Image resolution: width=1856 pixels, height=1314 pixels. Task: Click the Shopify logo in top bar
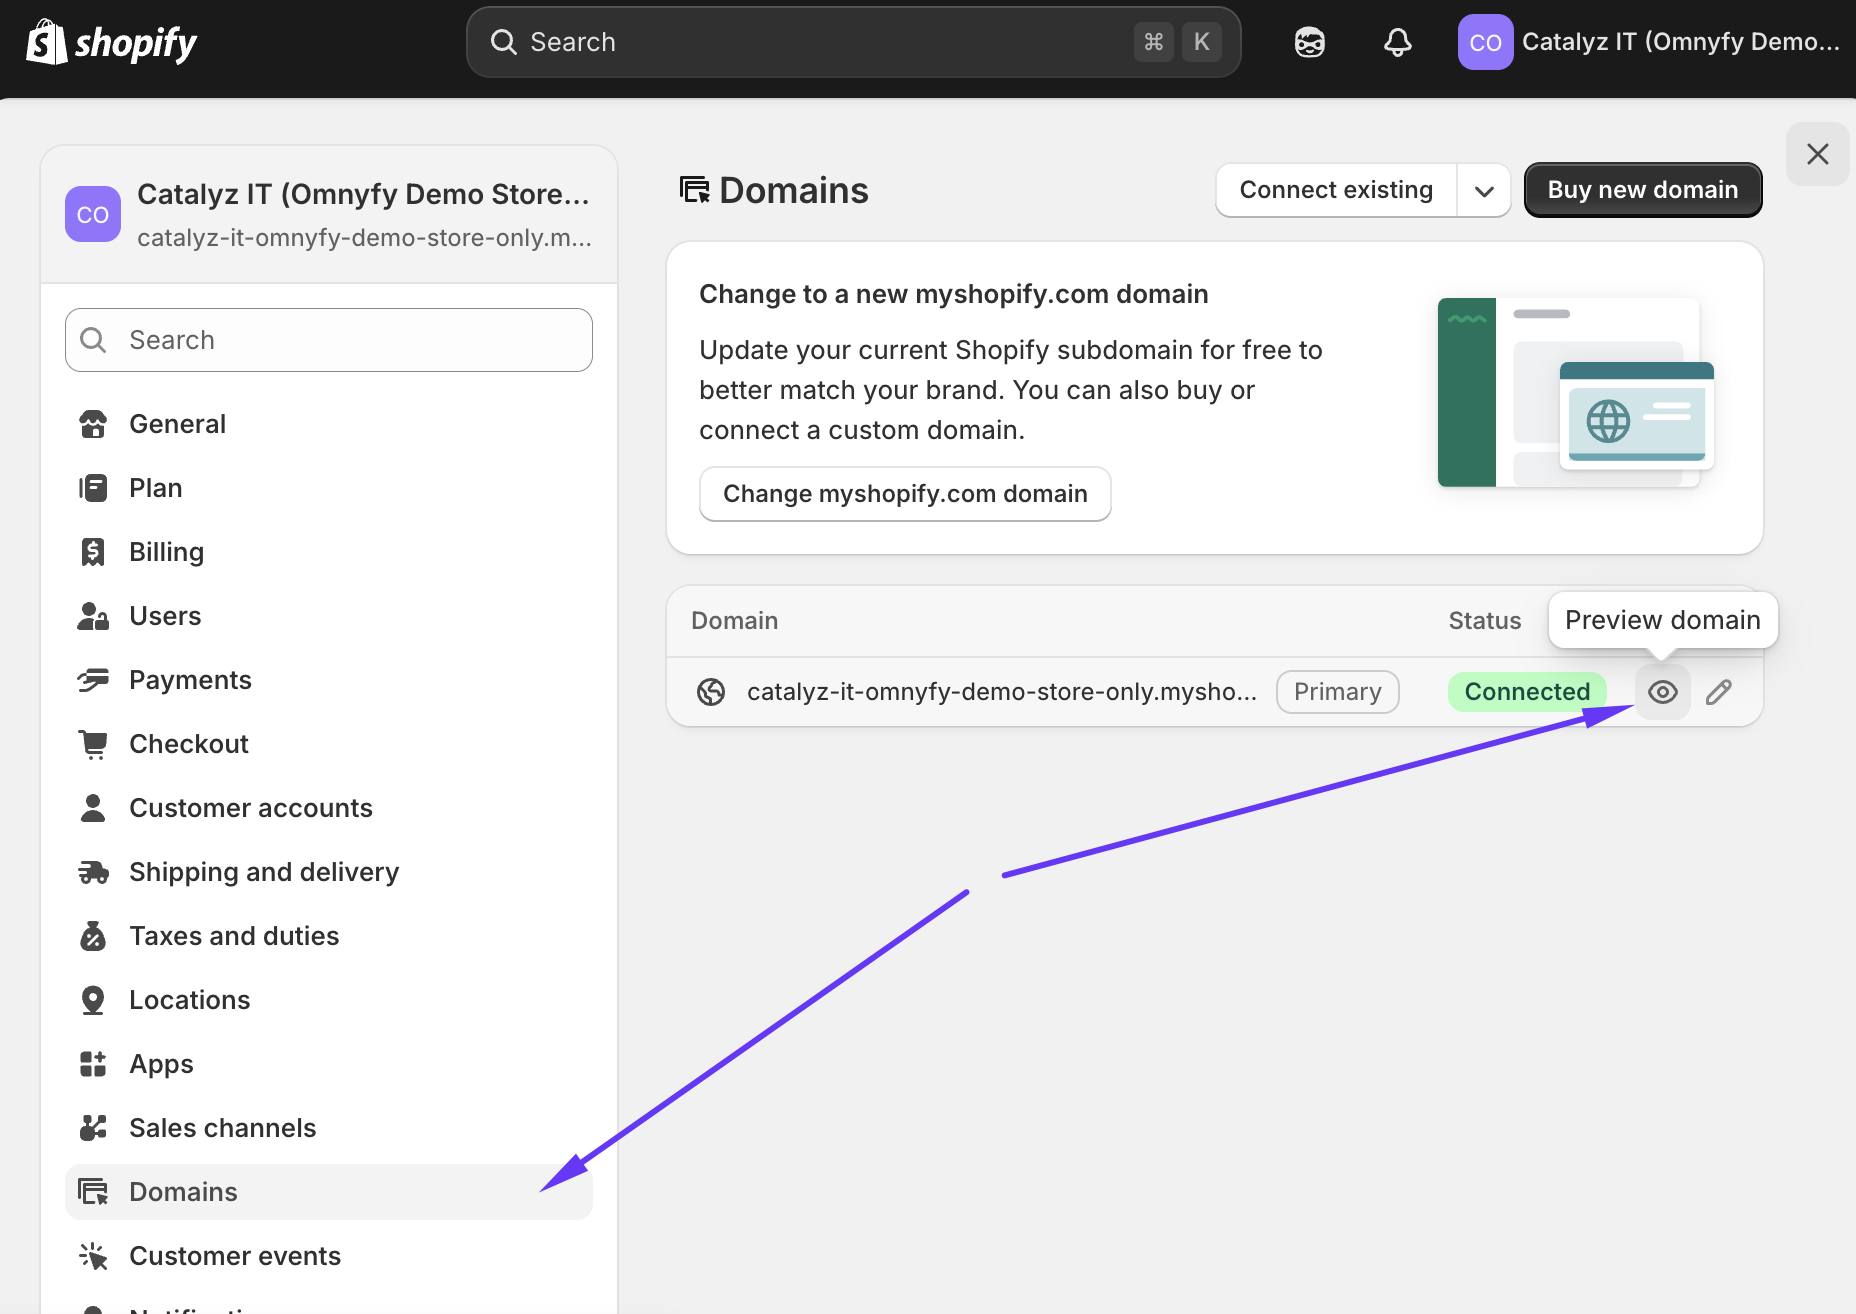click(111, 42)
